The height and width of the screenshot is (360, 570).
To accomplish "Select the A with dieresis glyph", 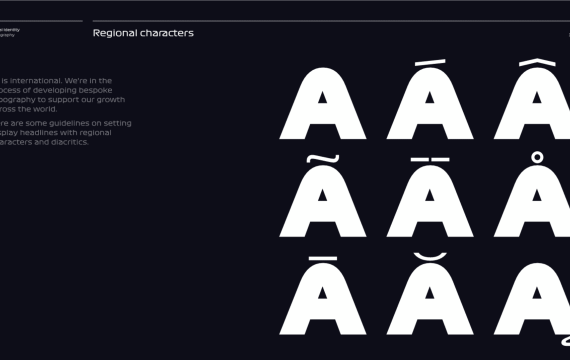I will [x=430, y=197].
